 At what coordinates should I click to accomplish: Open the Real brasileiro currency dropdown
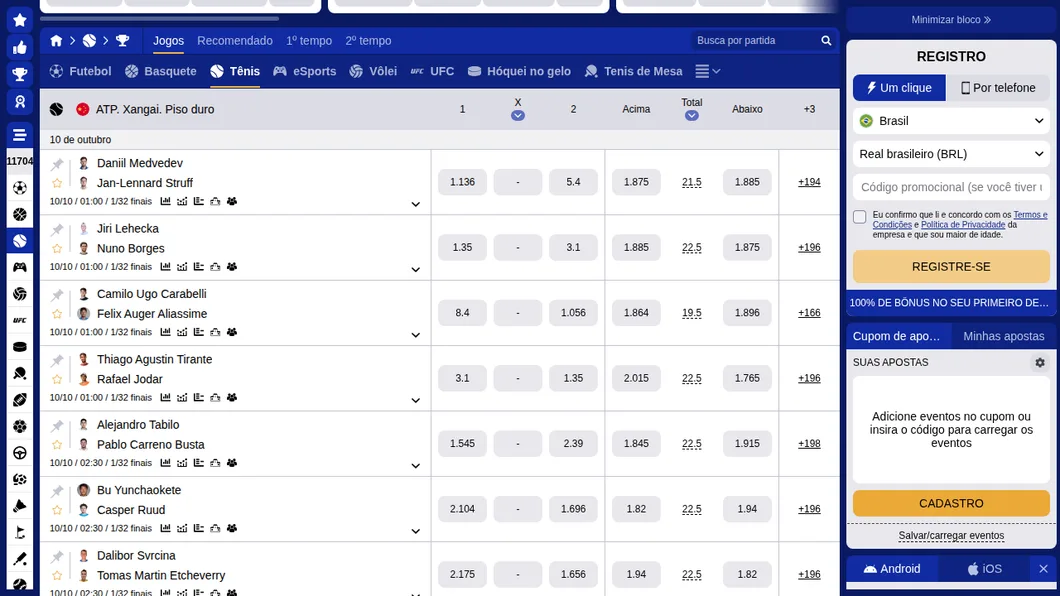(x=951, y=154)
